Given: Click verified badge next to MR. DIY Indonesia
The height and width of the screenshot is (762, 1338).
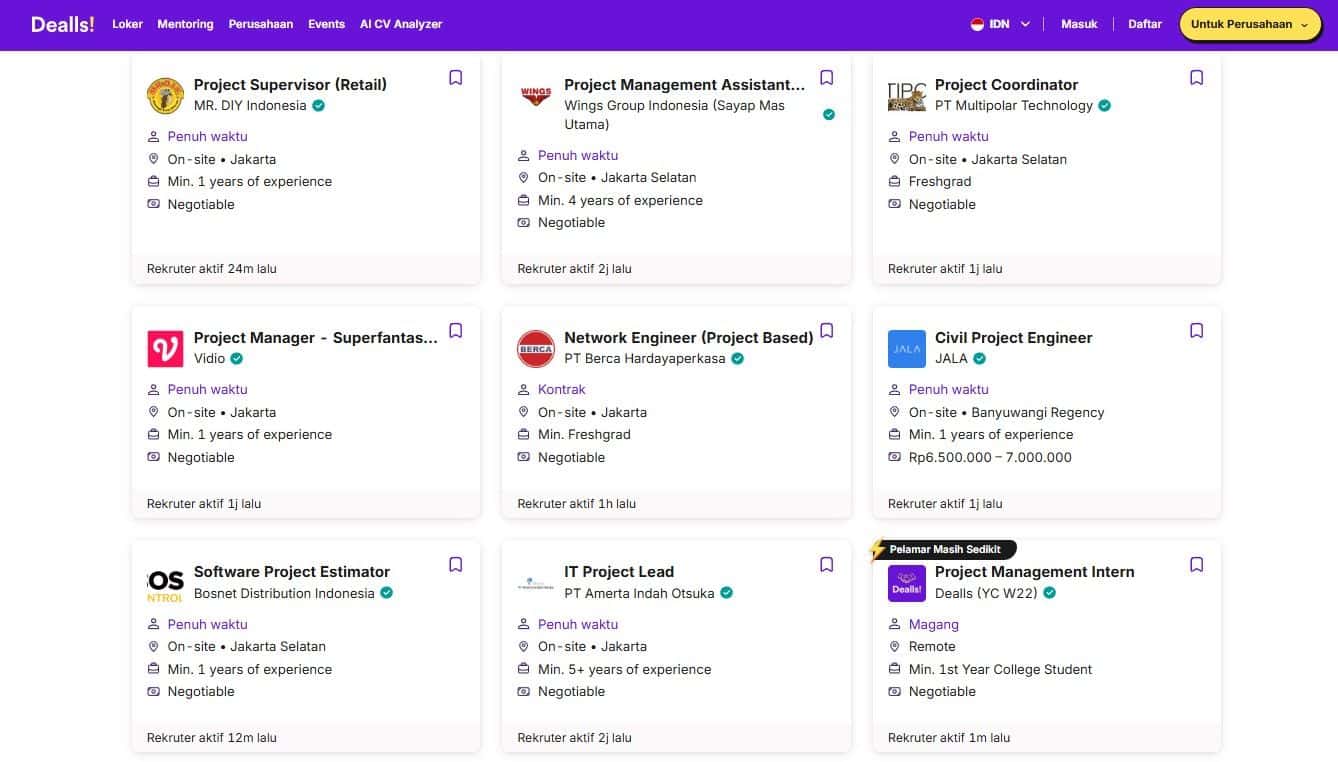Looking at the screenshot, I should pyautogui.click(x=318, y=105).
